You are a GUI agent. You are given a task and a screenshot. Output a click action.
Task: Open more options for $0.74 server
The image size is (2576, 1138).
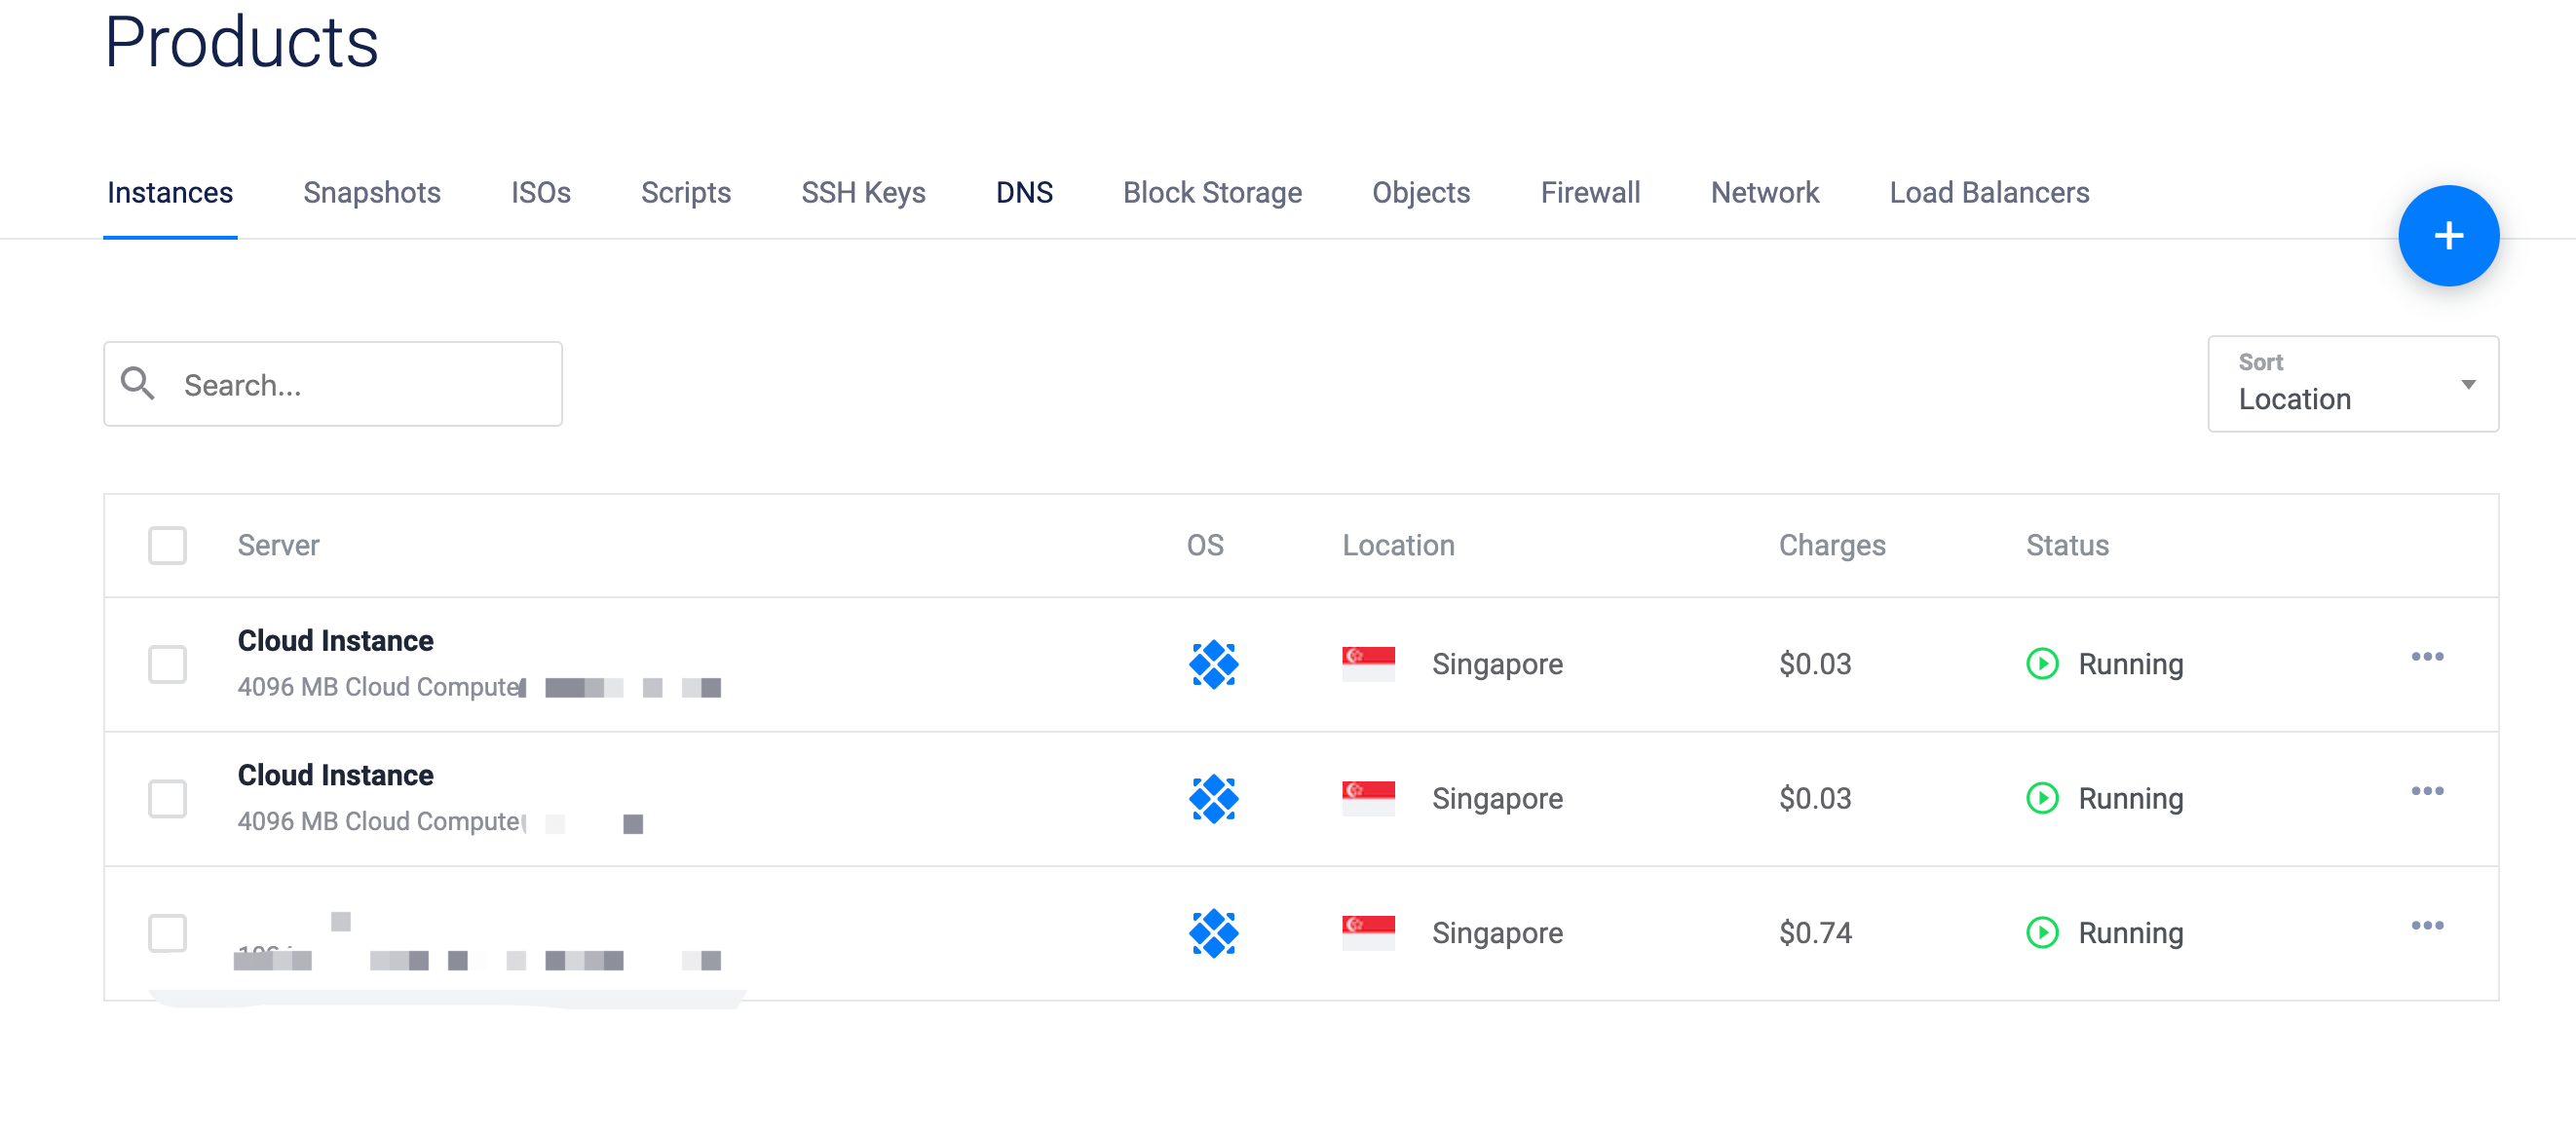tap(2426, 926)
